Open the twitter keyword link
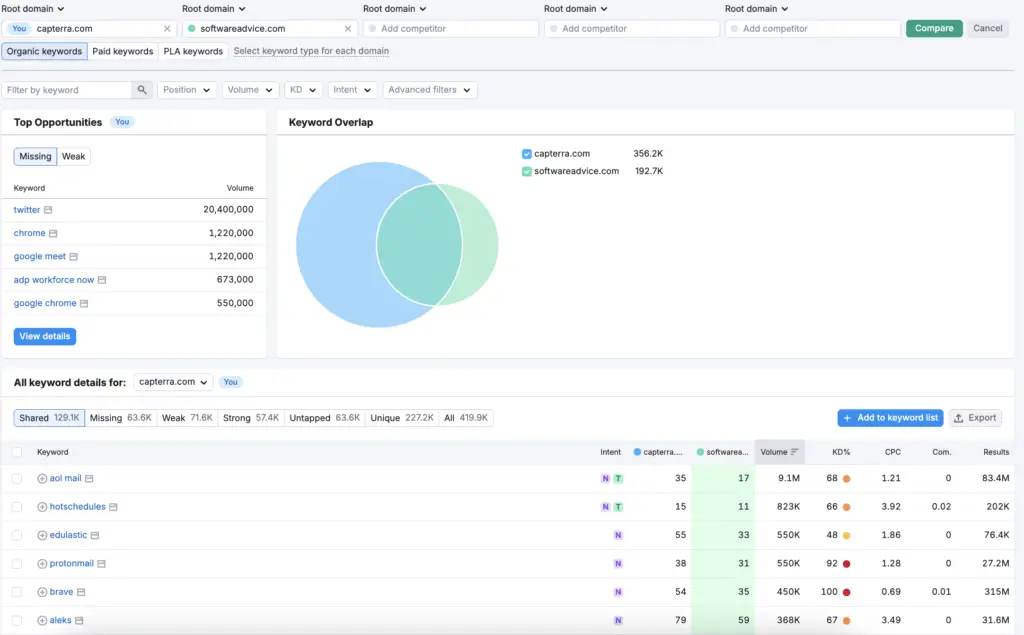 pos(27,210)
